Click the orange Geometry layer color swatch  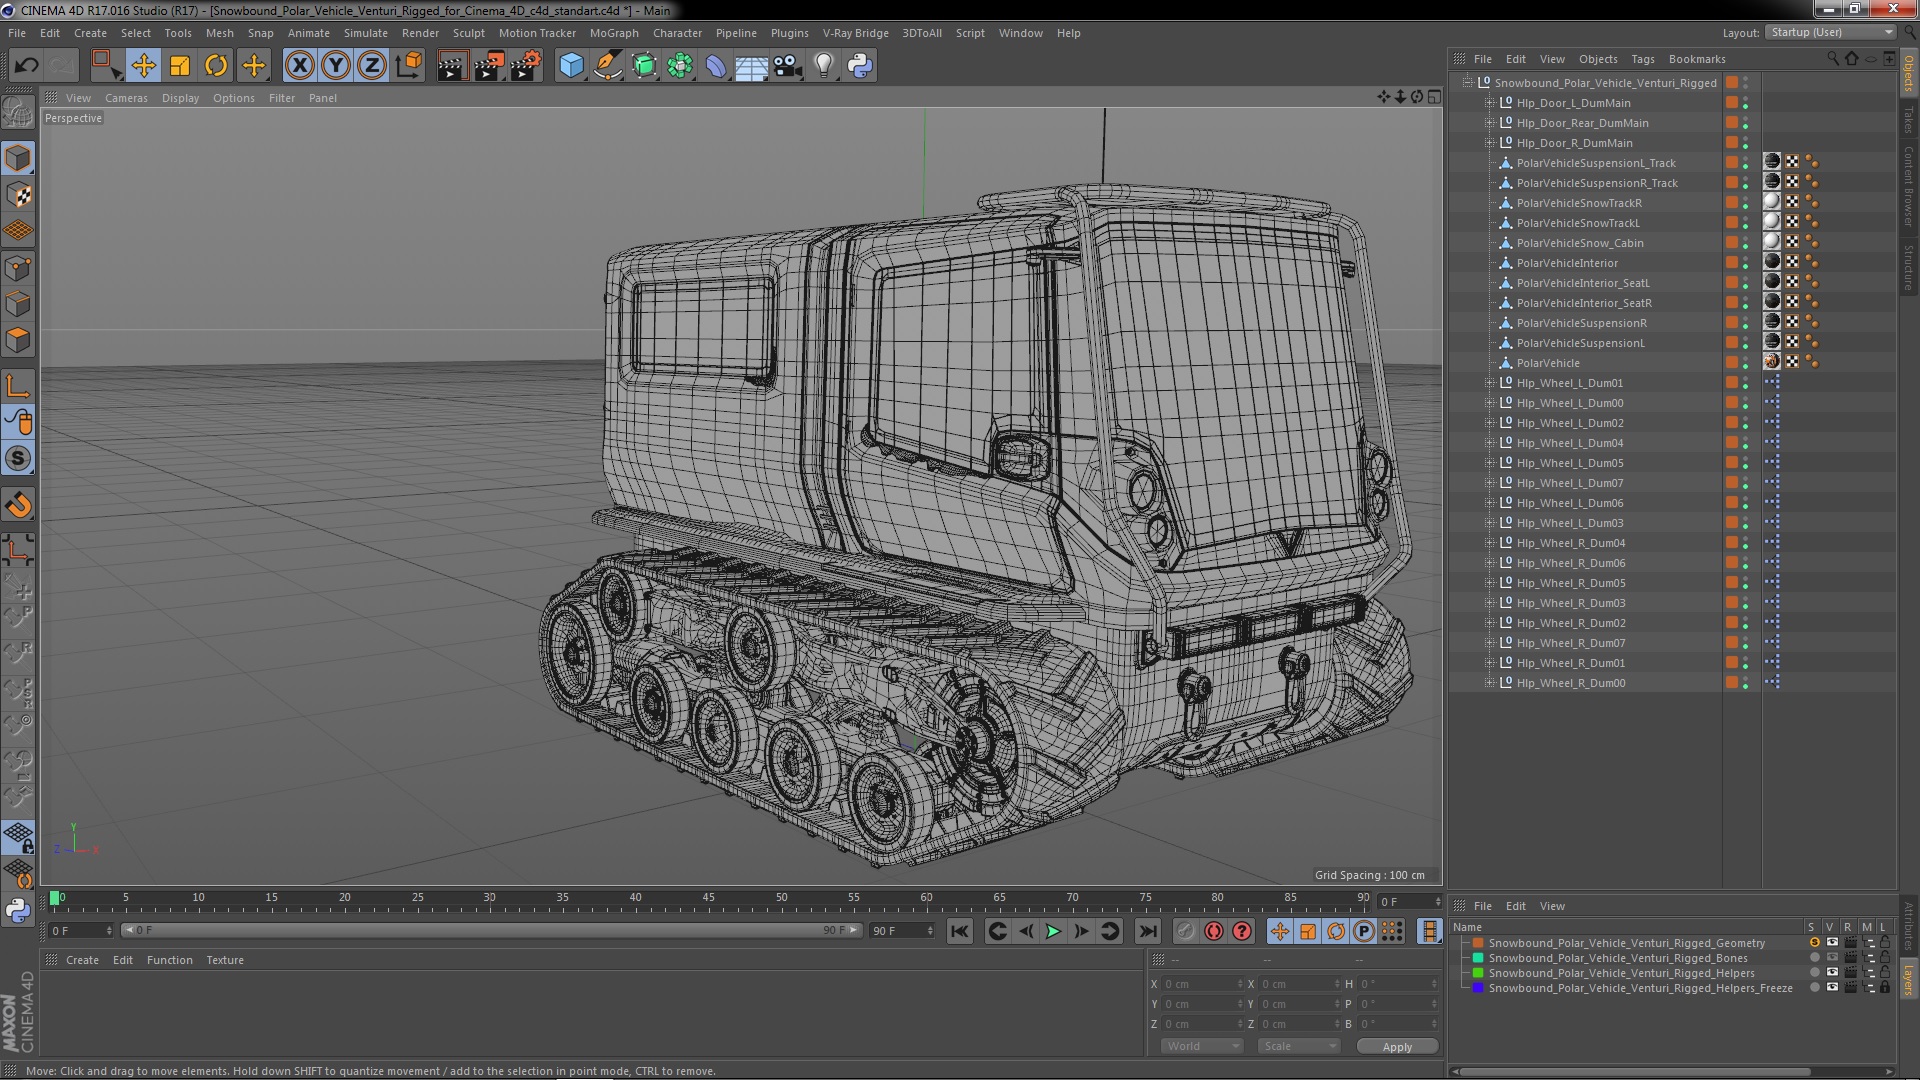tap(1477, 943)
